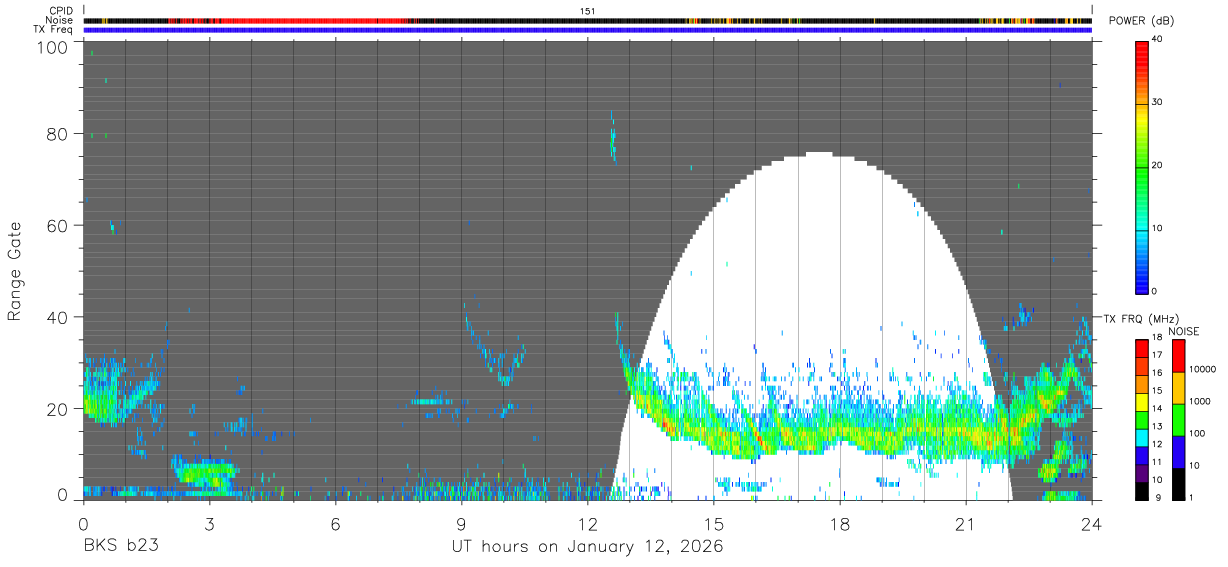Click POWER colorbar label '40'
Image resolution: width=1228 pixels, height=567 pixels.
tap(1158, 41)
